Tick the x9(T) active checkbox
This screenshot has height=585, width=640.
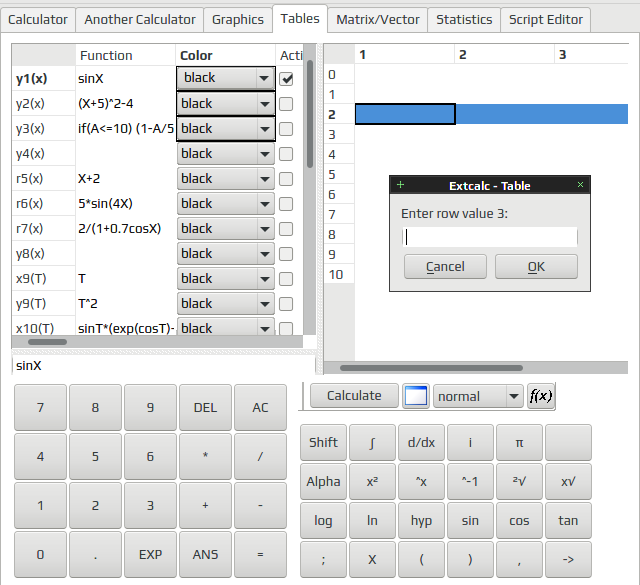pyautogui.click(x=286, y=279)
